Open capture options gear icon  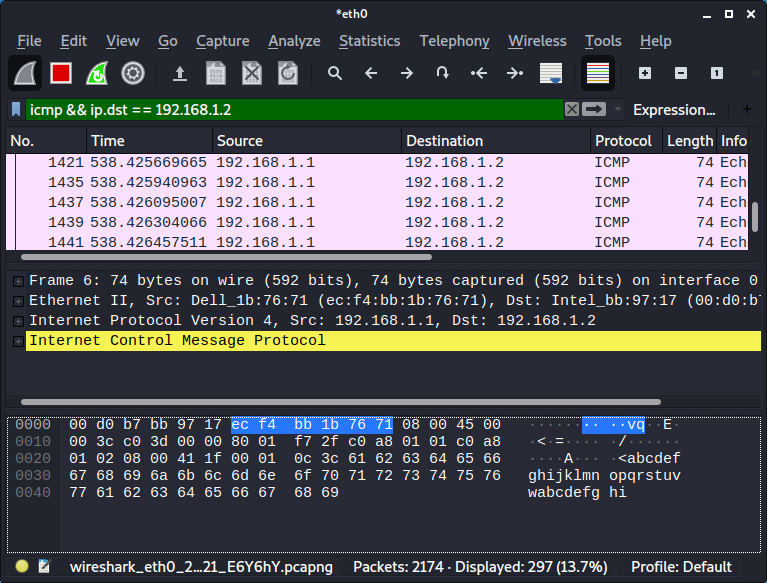click(x=133, y=73)
